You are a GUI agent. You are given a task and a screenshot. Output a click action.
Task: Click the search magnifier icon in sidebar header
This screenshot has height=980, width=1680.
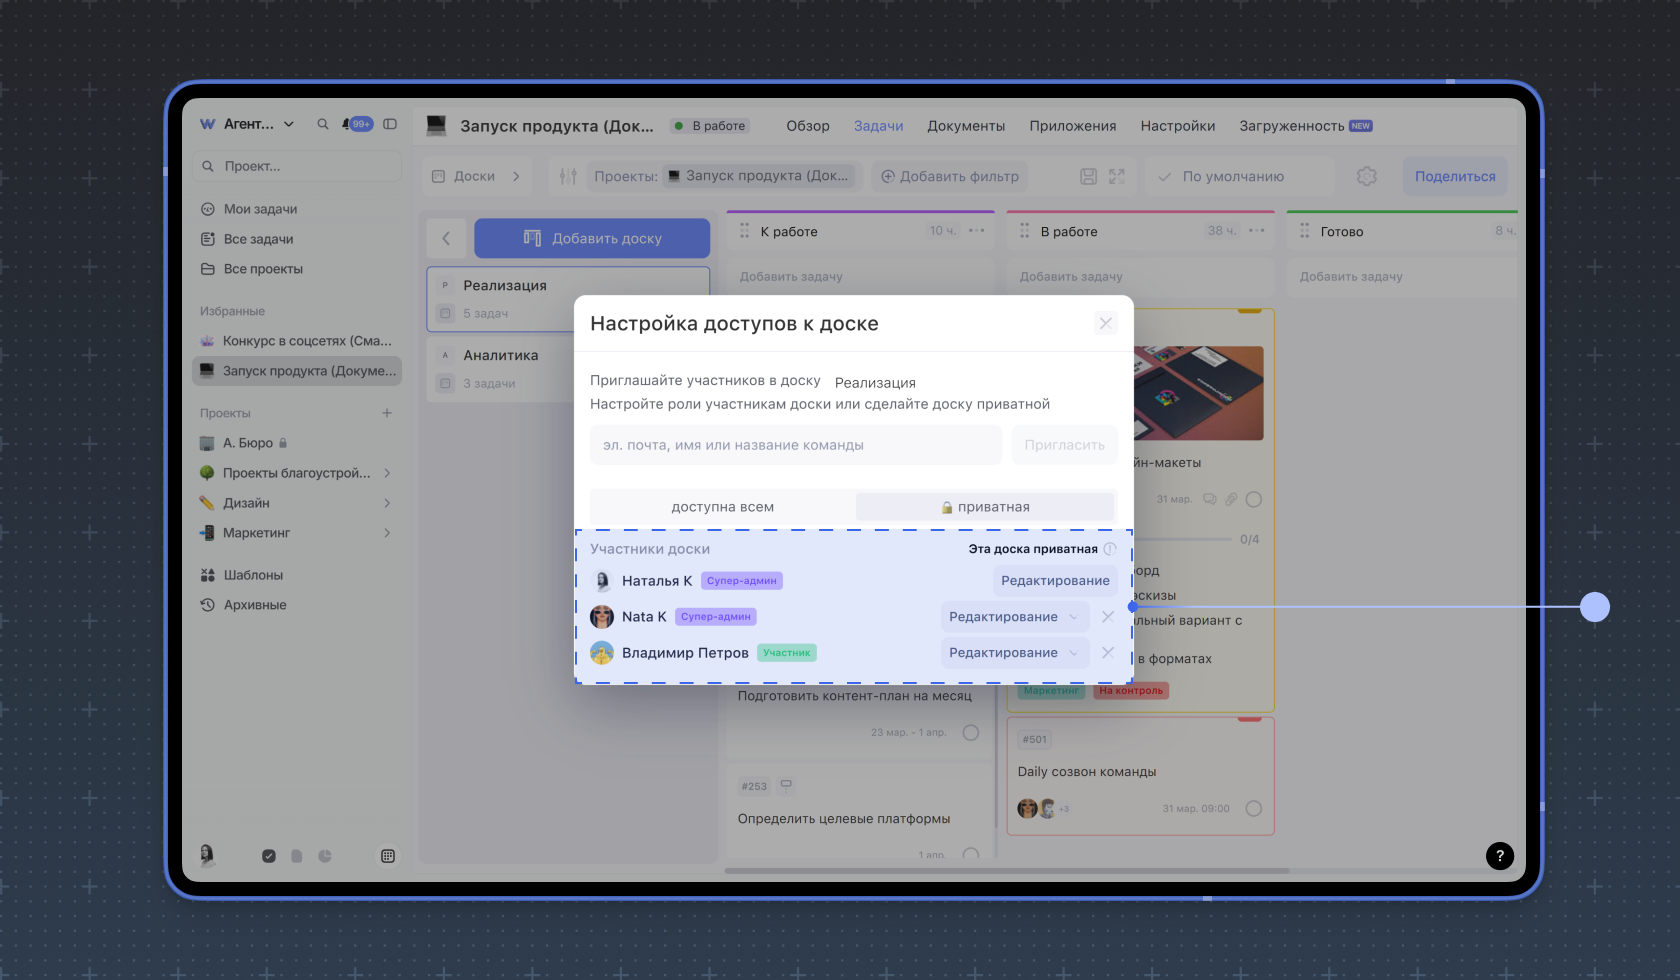point(323,124)
